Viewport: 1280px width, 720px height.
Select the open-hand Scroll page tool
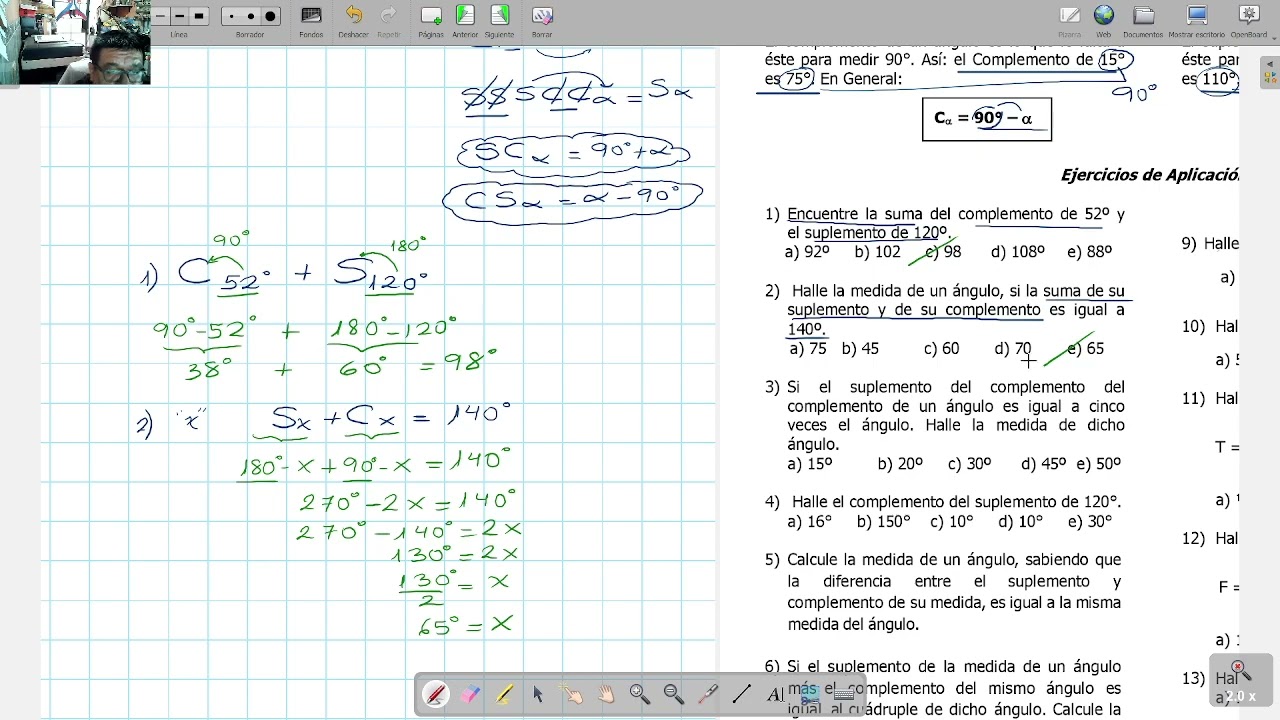pyautogui.click(x=606, y=694)
